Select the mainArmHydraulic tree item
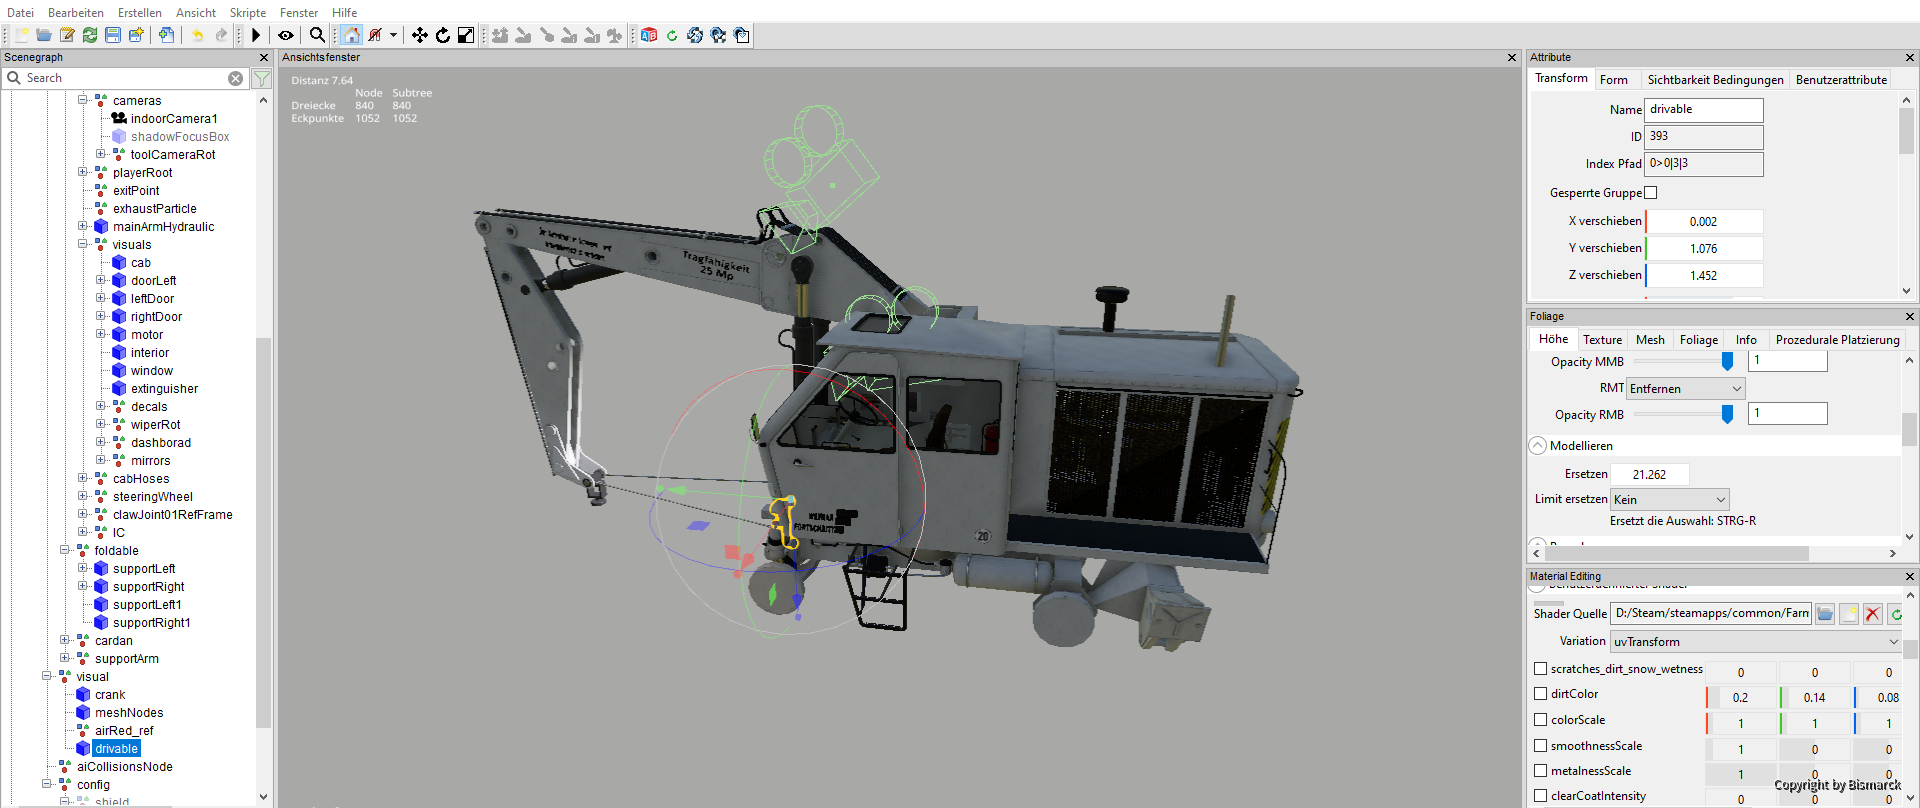Image resolution: width=1920 pixels, height=808 pixels. 163,227
